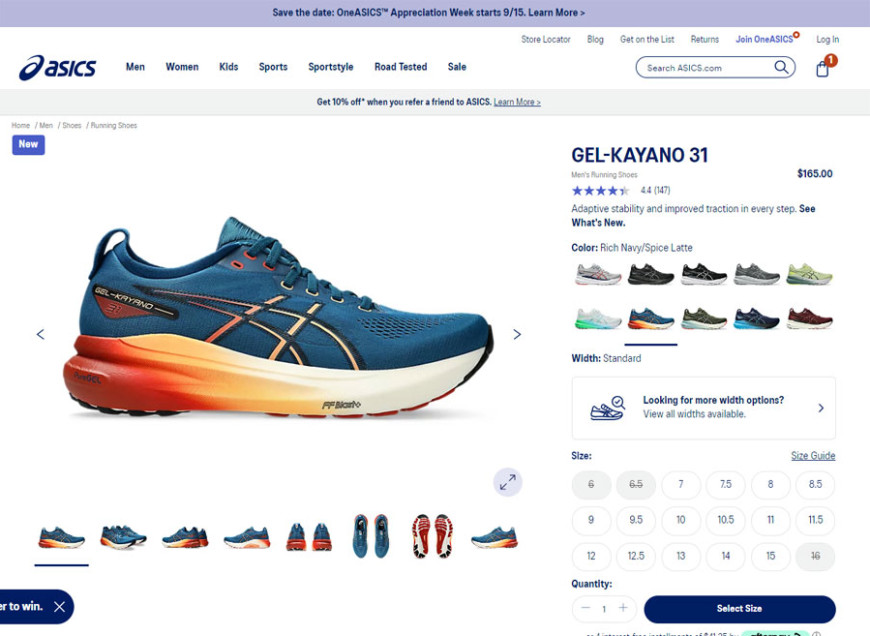
Task: Decrease quantity with the minus button
Action: pyautogui.click(x=585, y=608)
